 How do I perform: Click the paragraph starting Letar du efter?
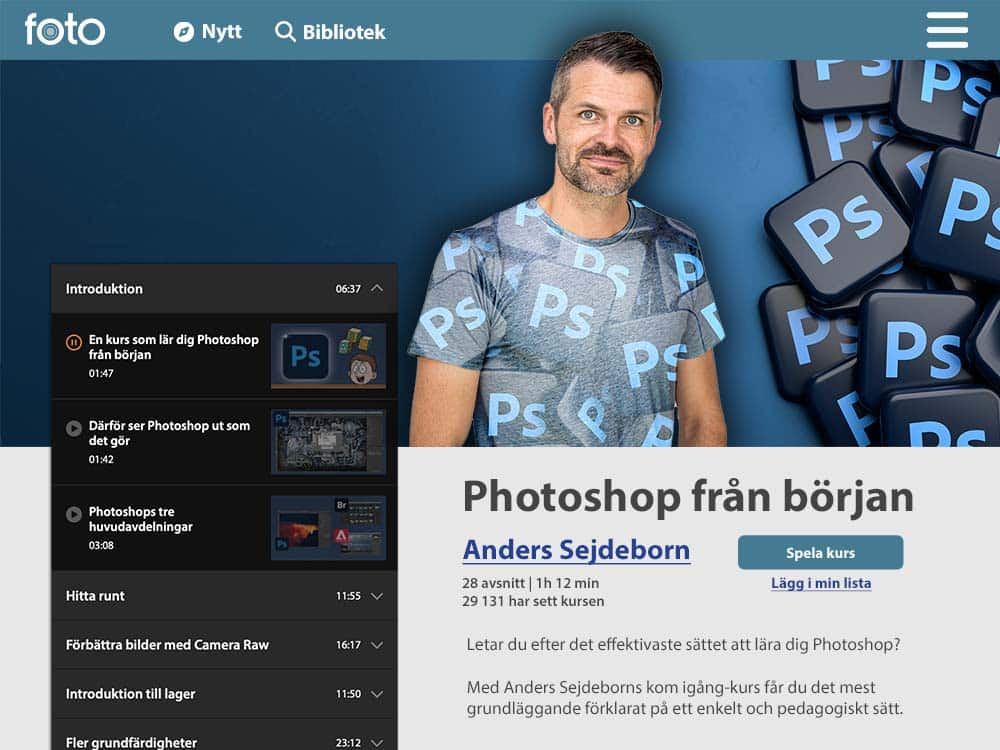(x=683, y=645)
